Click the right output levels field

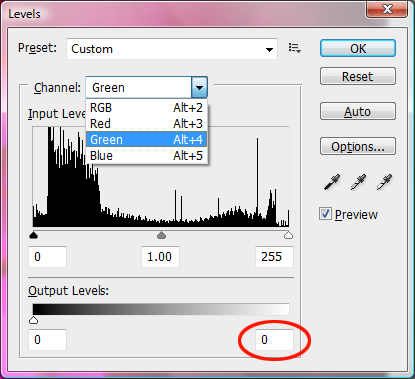(x=274, y=340)
